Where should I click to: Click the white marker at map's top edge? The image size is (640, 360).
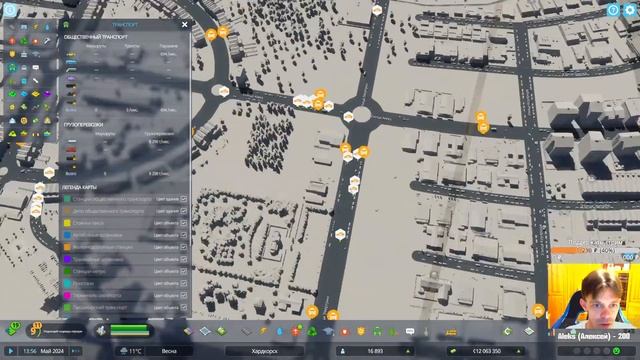click(377, 10)
